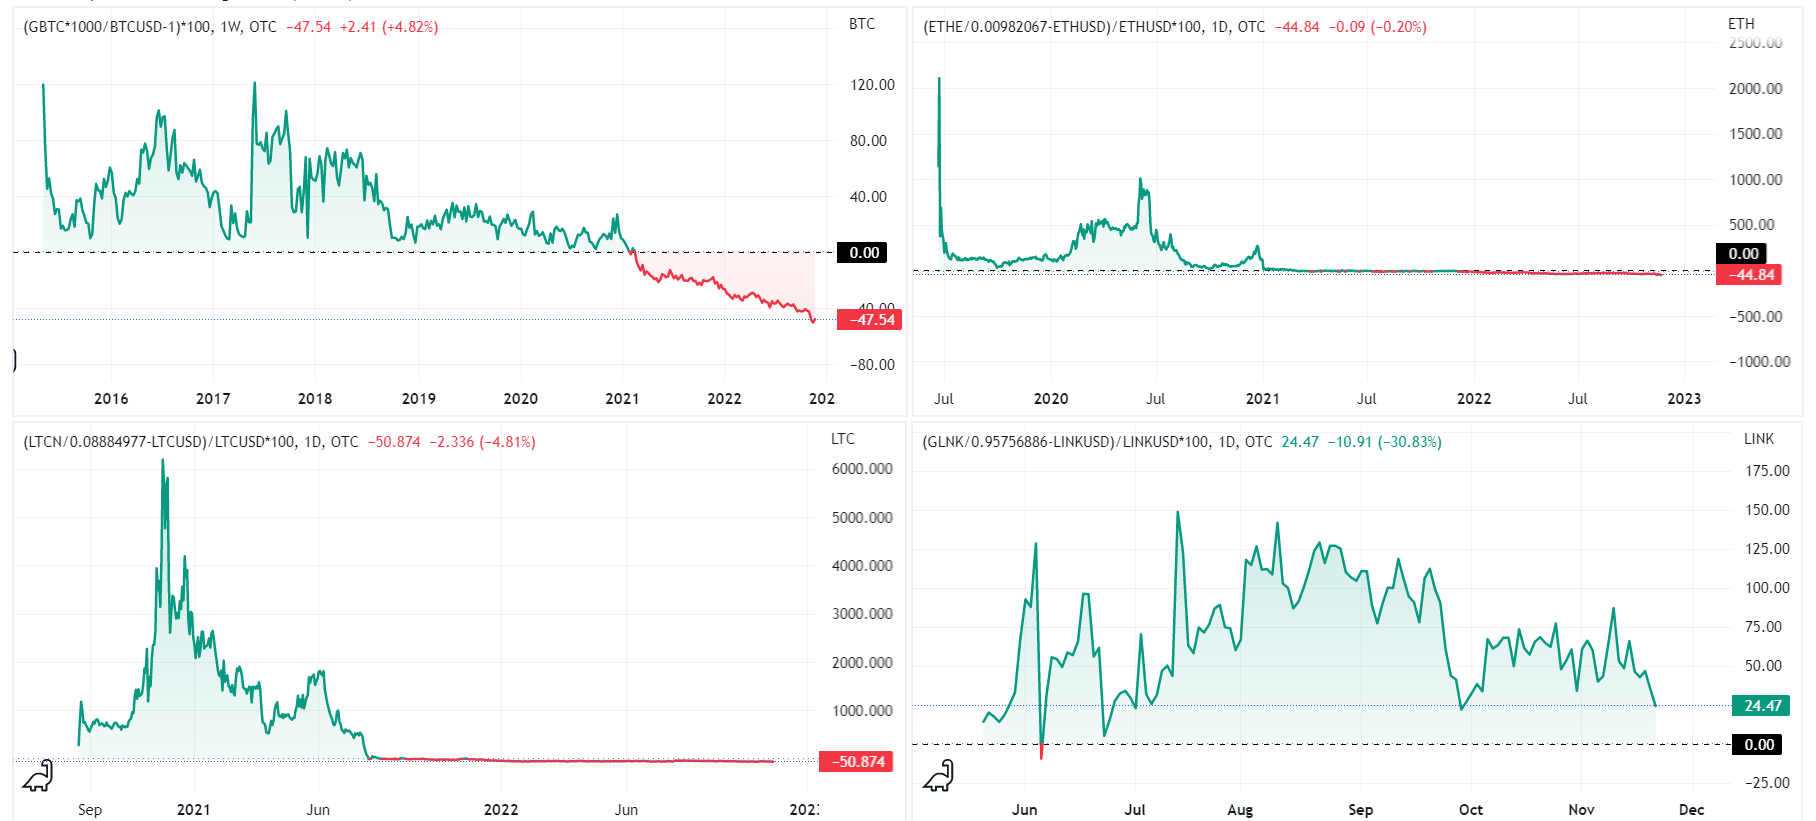Click 2020 on the ETHE chart time axis
Image resolution: width=1816 pixels, height=821 pixels.
[1050, 399]
